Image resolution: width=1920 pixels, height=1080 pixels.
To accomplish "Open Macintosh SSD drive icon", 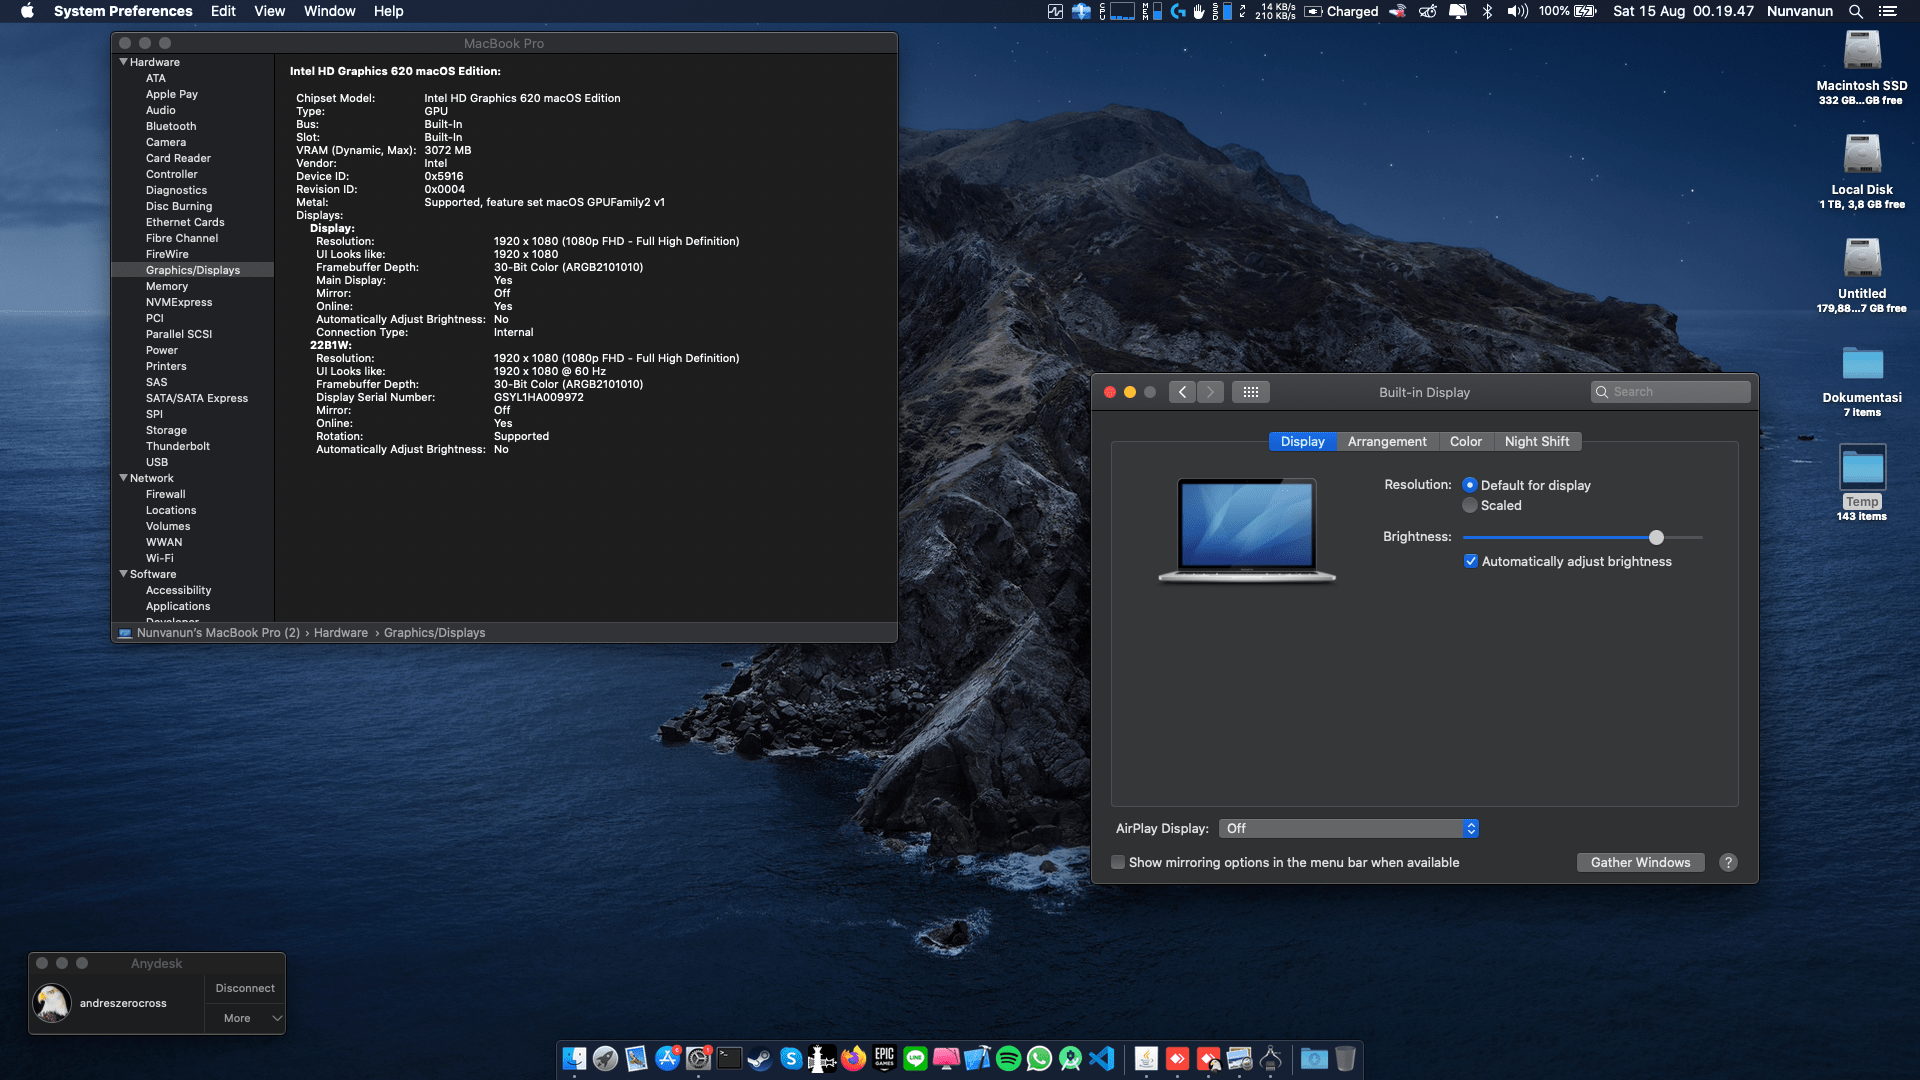I will tap(1861, 52).
